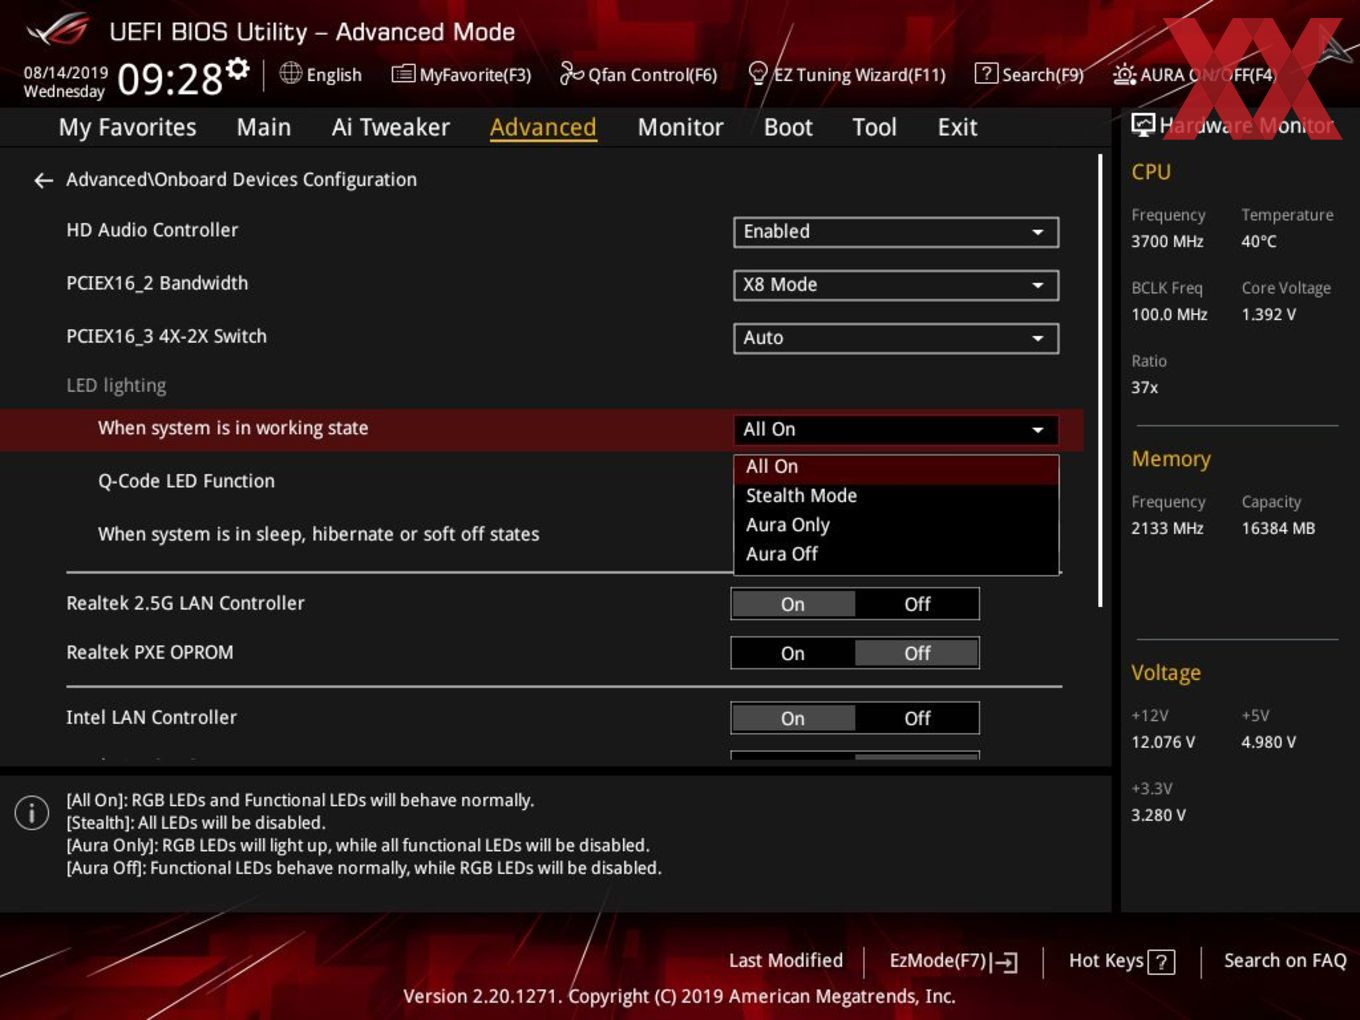Viewport: 1360px width, 1020px height.
Task: Select All On option in list
Action: coord(896,467)
